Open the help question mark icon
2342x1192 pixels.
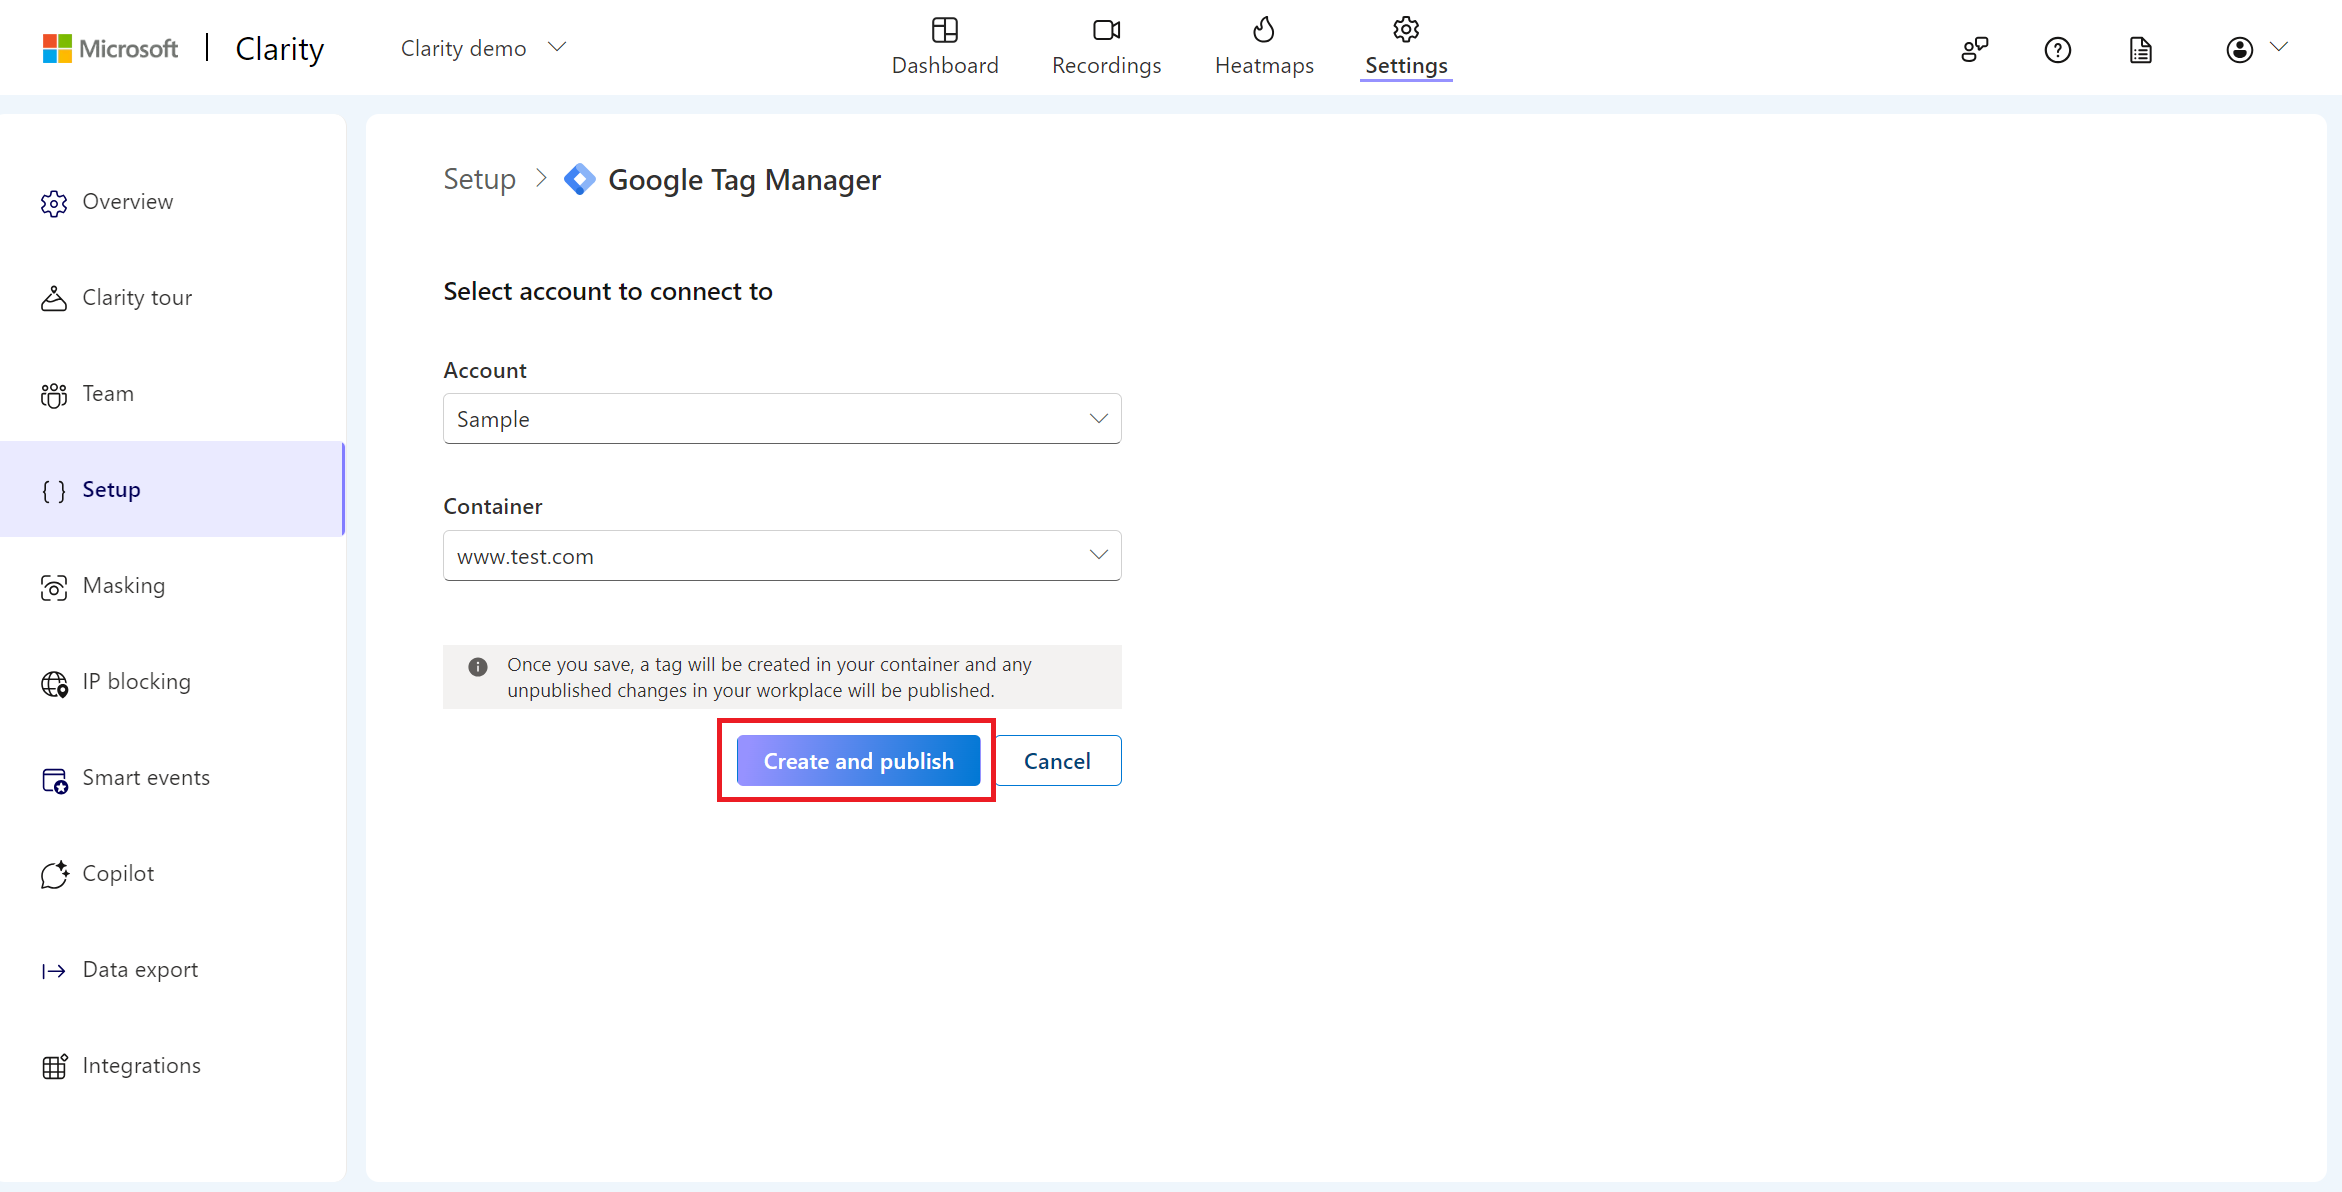tap(2057, 49)
